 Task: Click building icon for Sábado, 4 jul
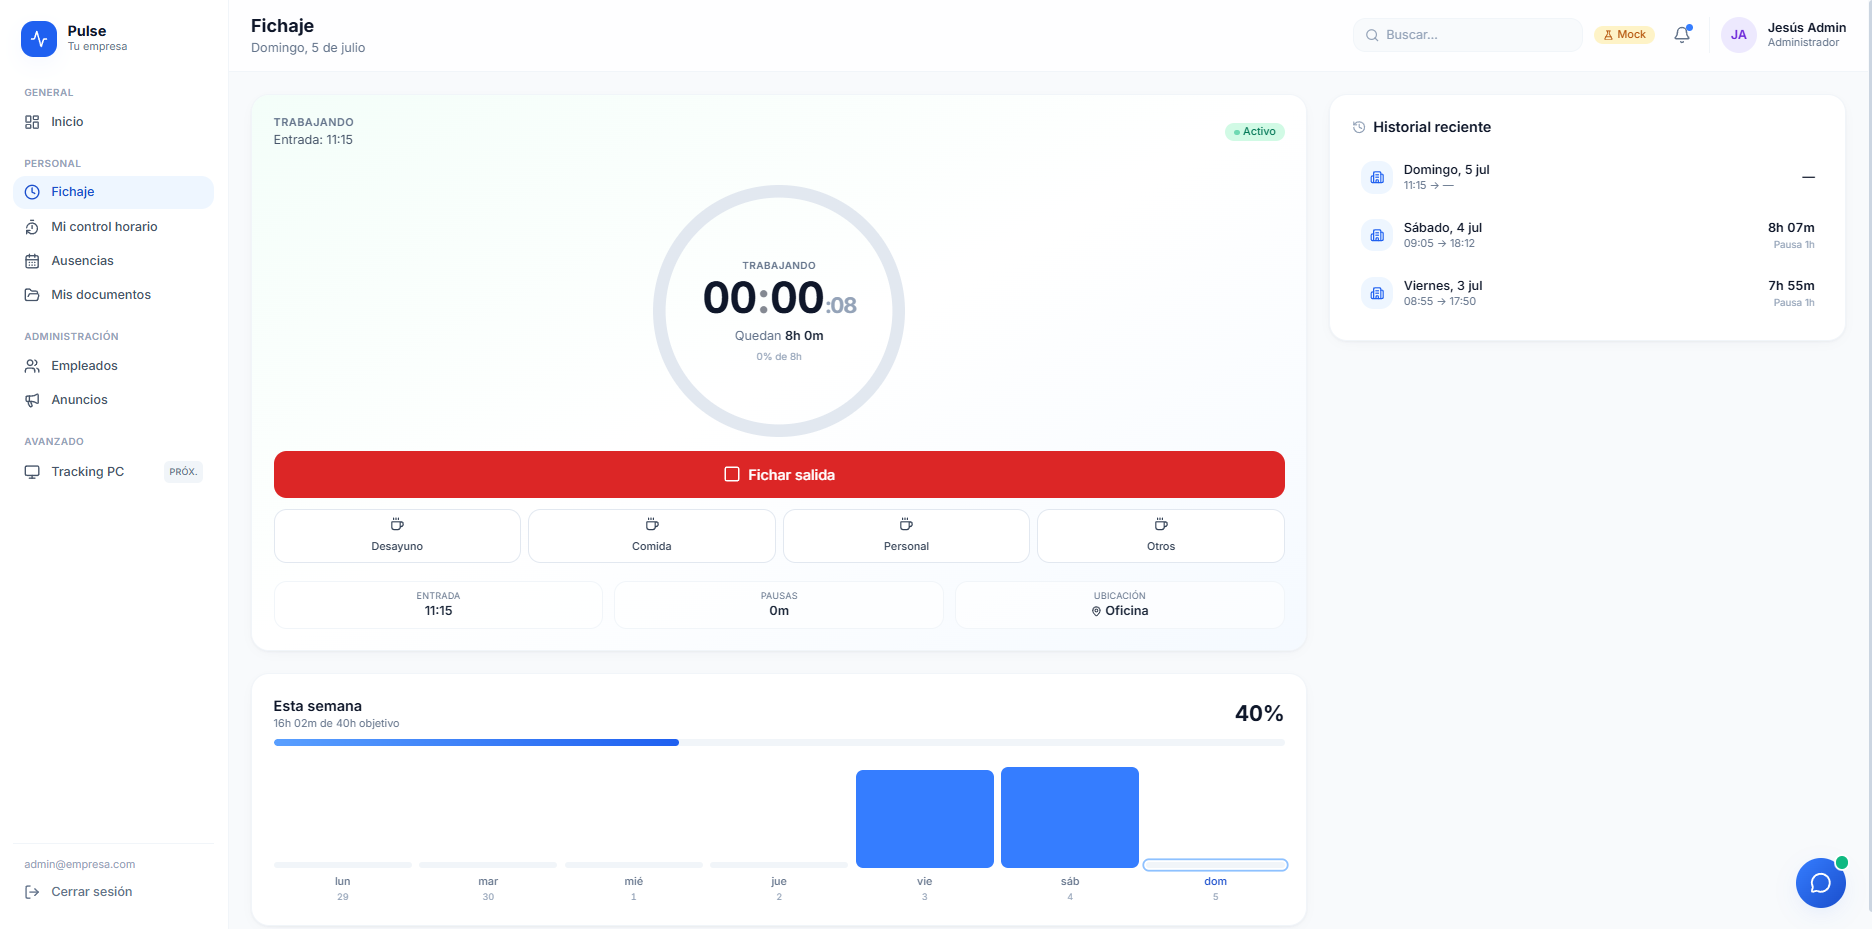click(1377, 235)
